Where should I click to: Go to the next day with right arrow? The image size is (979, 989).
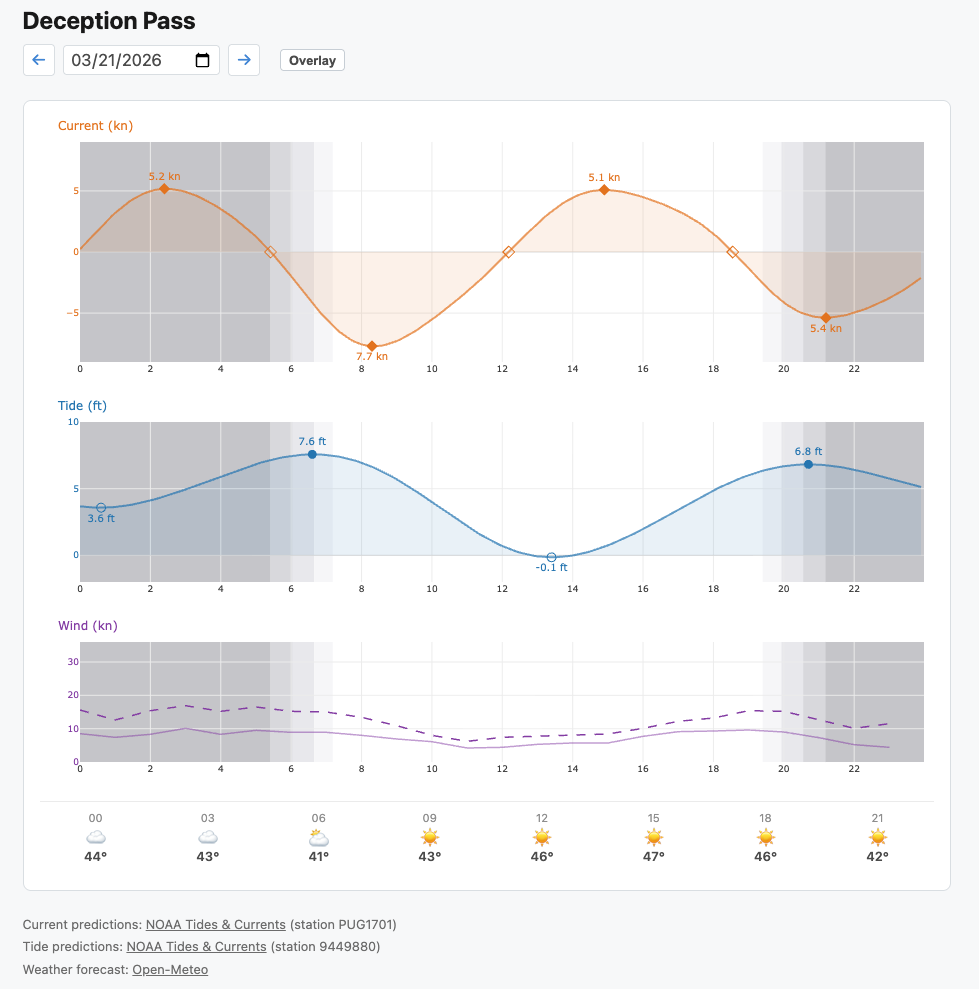click(x=244, y=60)
